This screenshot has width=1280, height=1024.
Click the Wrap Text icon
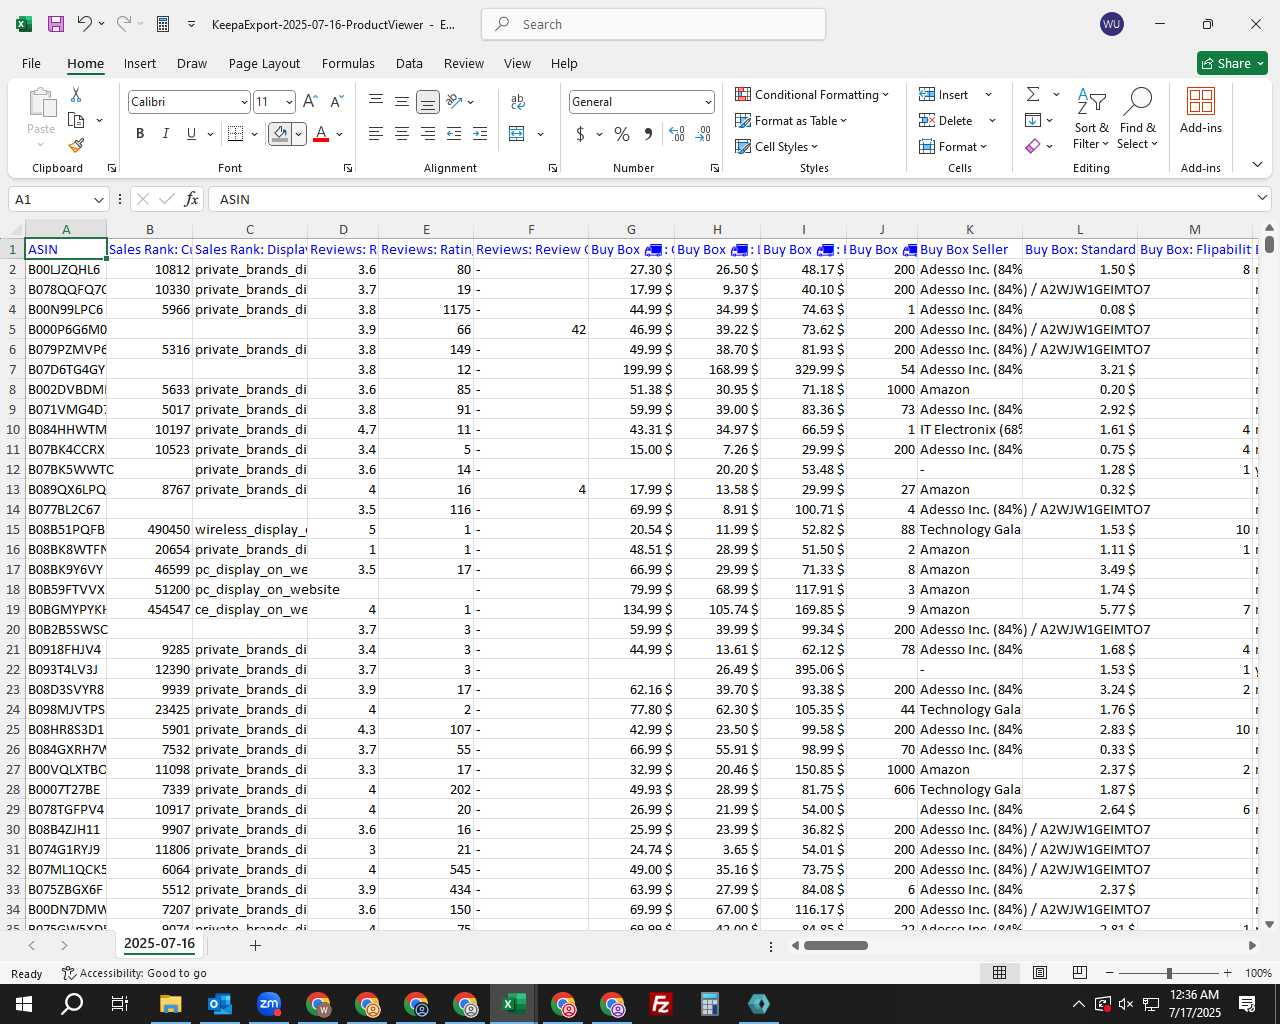coord(518,102)
